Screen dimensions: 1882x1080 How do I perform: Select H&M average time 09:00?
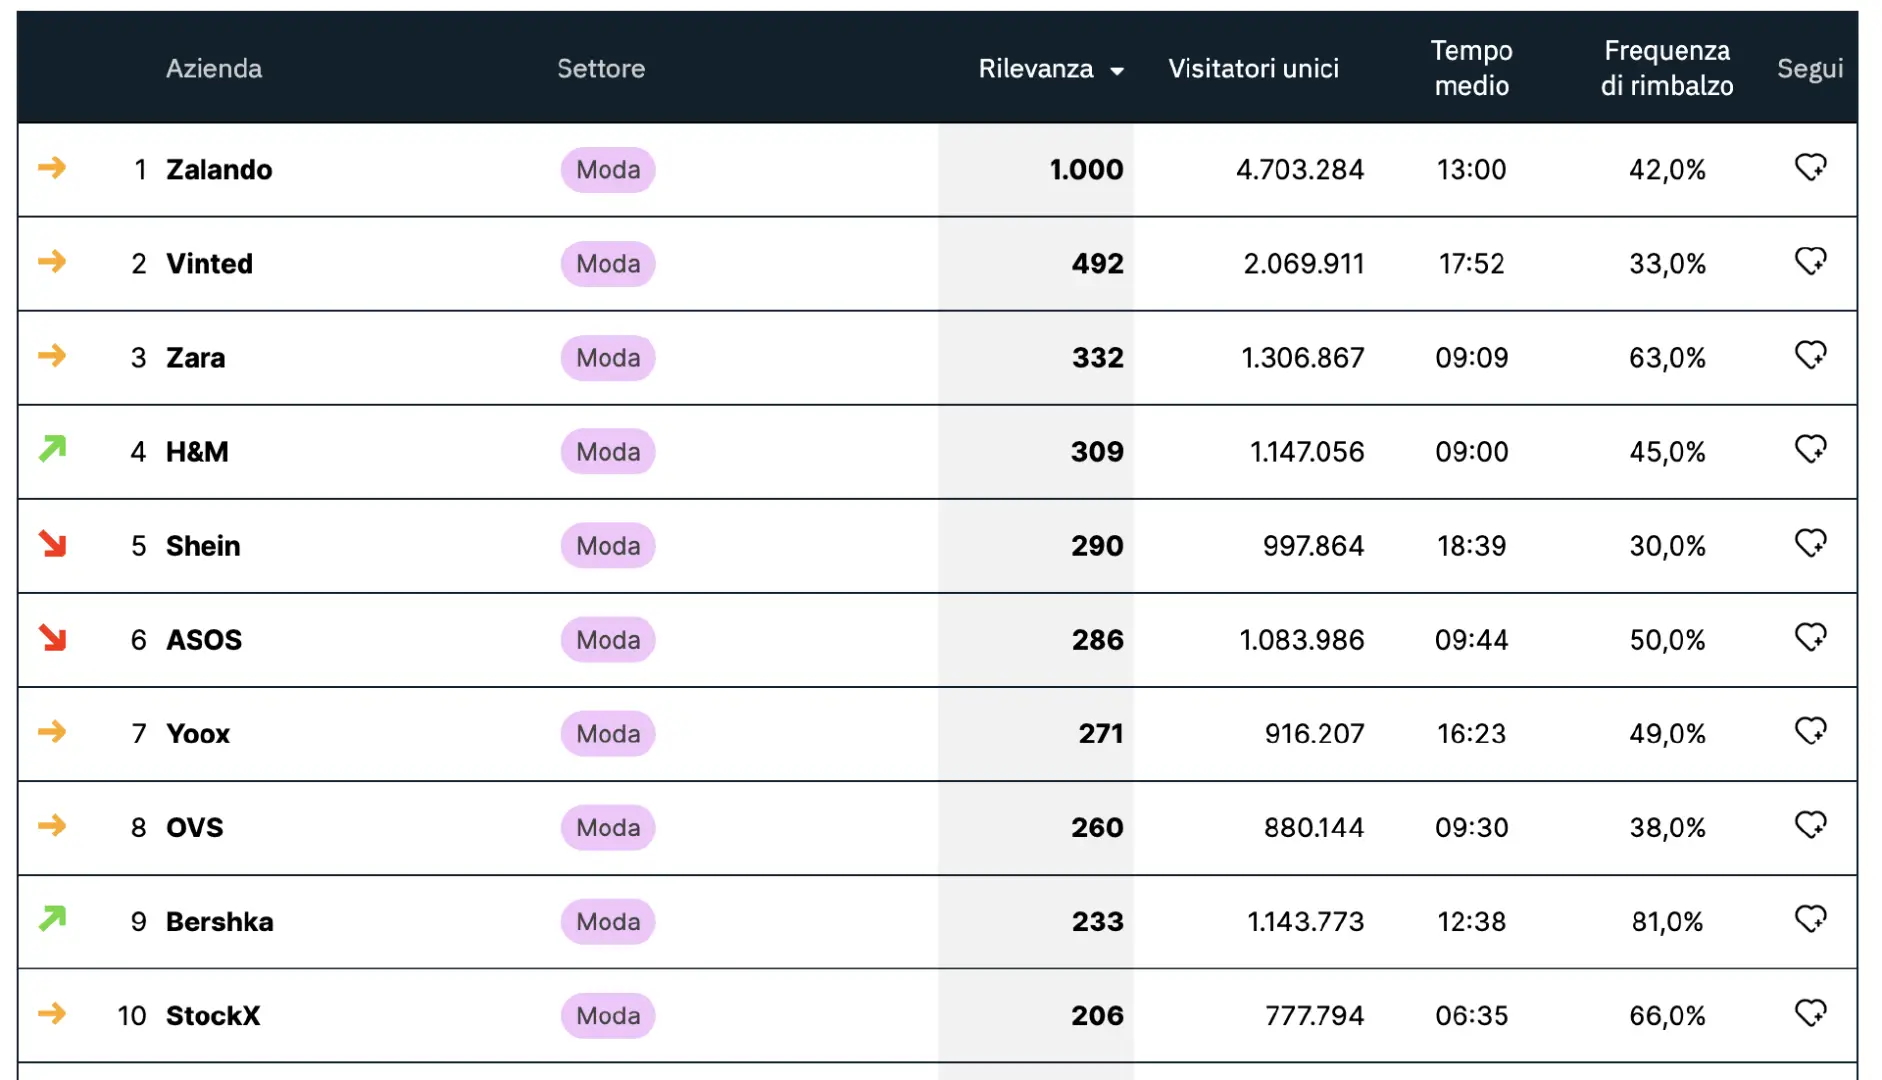(x=1471, y=451)
